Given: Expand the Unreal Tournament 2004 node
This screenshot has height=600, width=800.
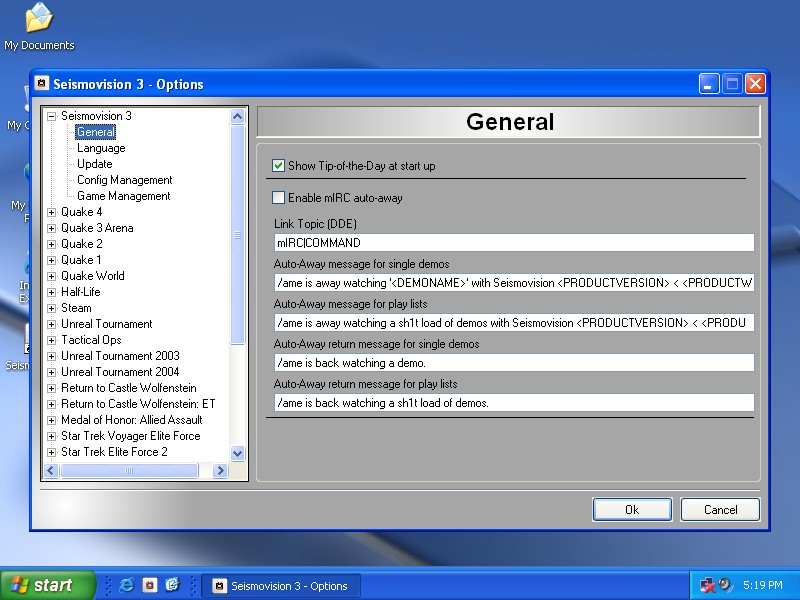Looking at the screenshot, I should pos(52,372).
